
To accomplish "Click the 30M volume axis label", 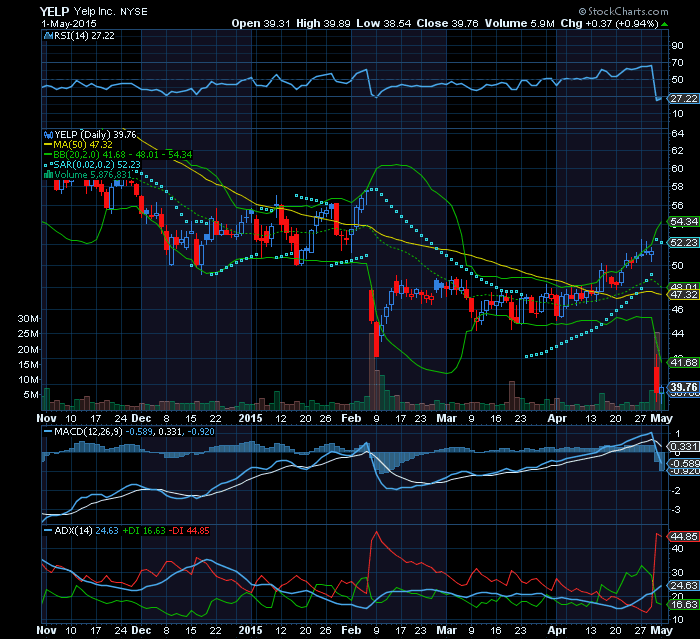I will 28,318.
